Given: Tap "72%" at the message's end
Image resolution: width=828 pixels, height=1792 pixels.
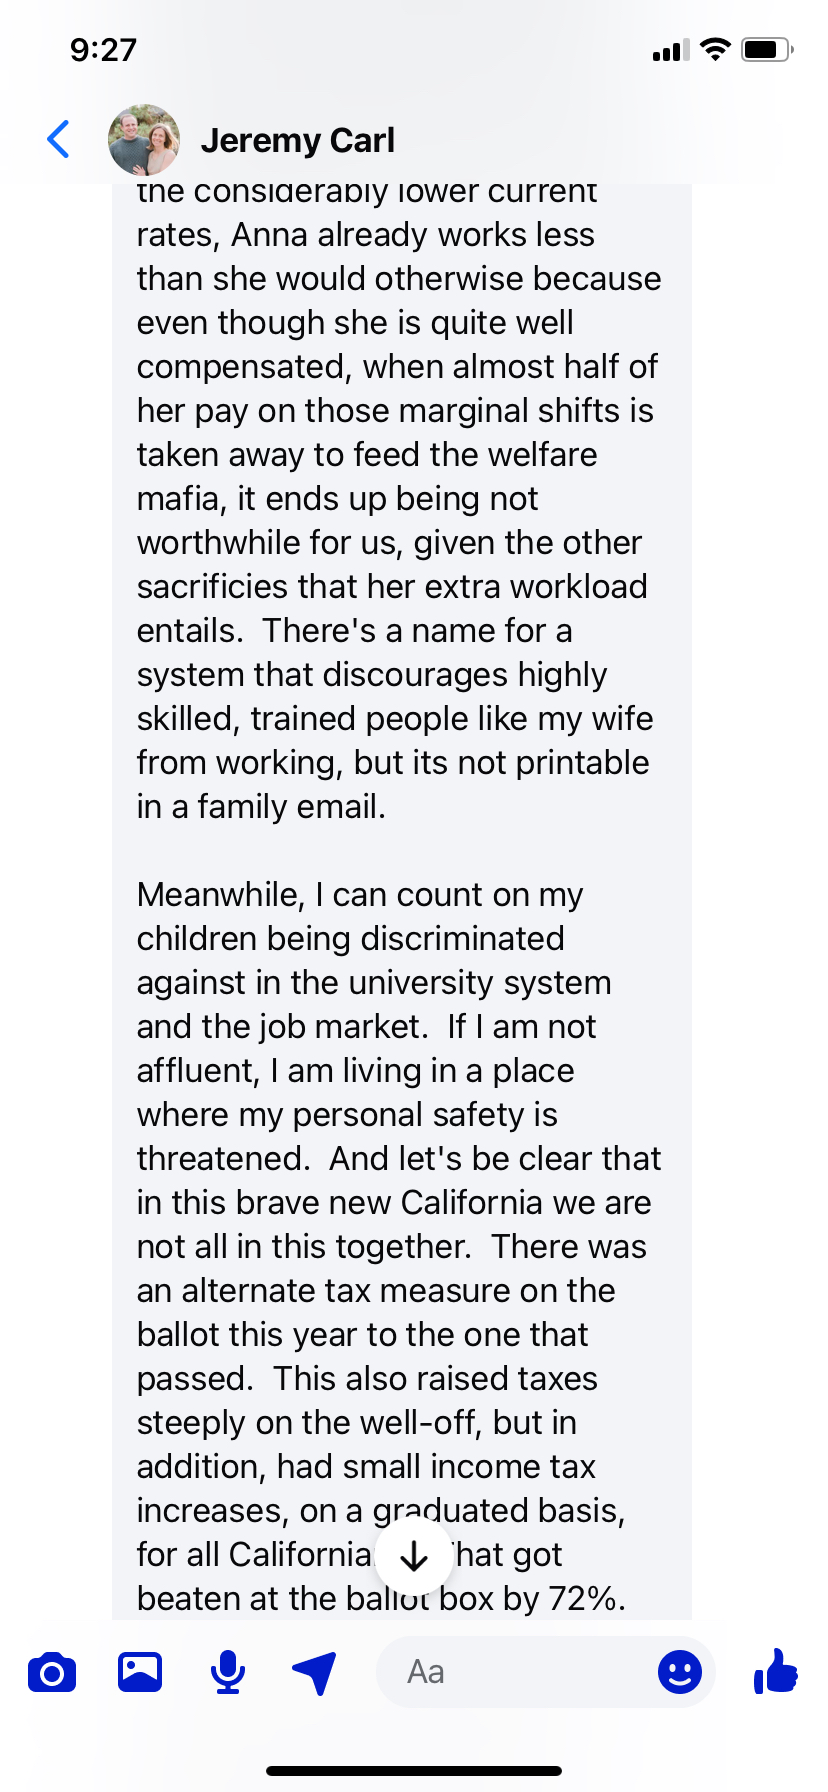Looking at the screenshot, I should 586,1599.
